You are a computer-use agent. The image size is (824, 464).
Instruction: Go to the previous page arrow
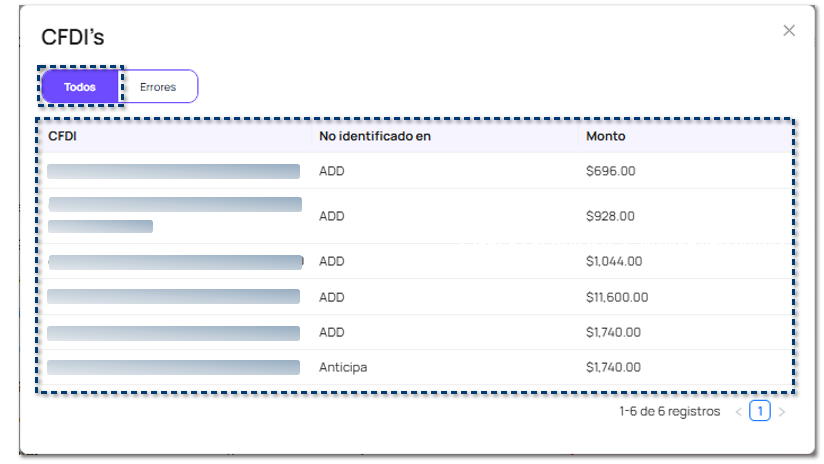click(x=739, y=411)
